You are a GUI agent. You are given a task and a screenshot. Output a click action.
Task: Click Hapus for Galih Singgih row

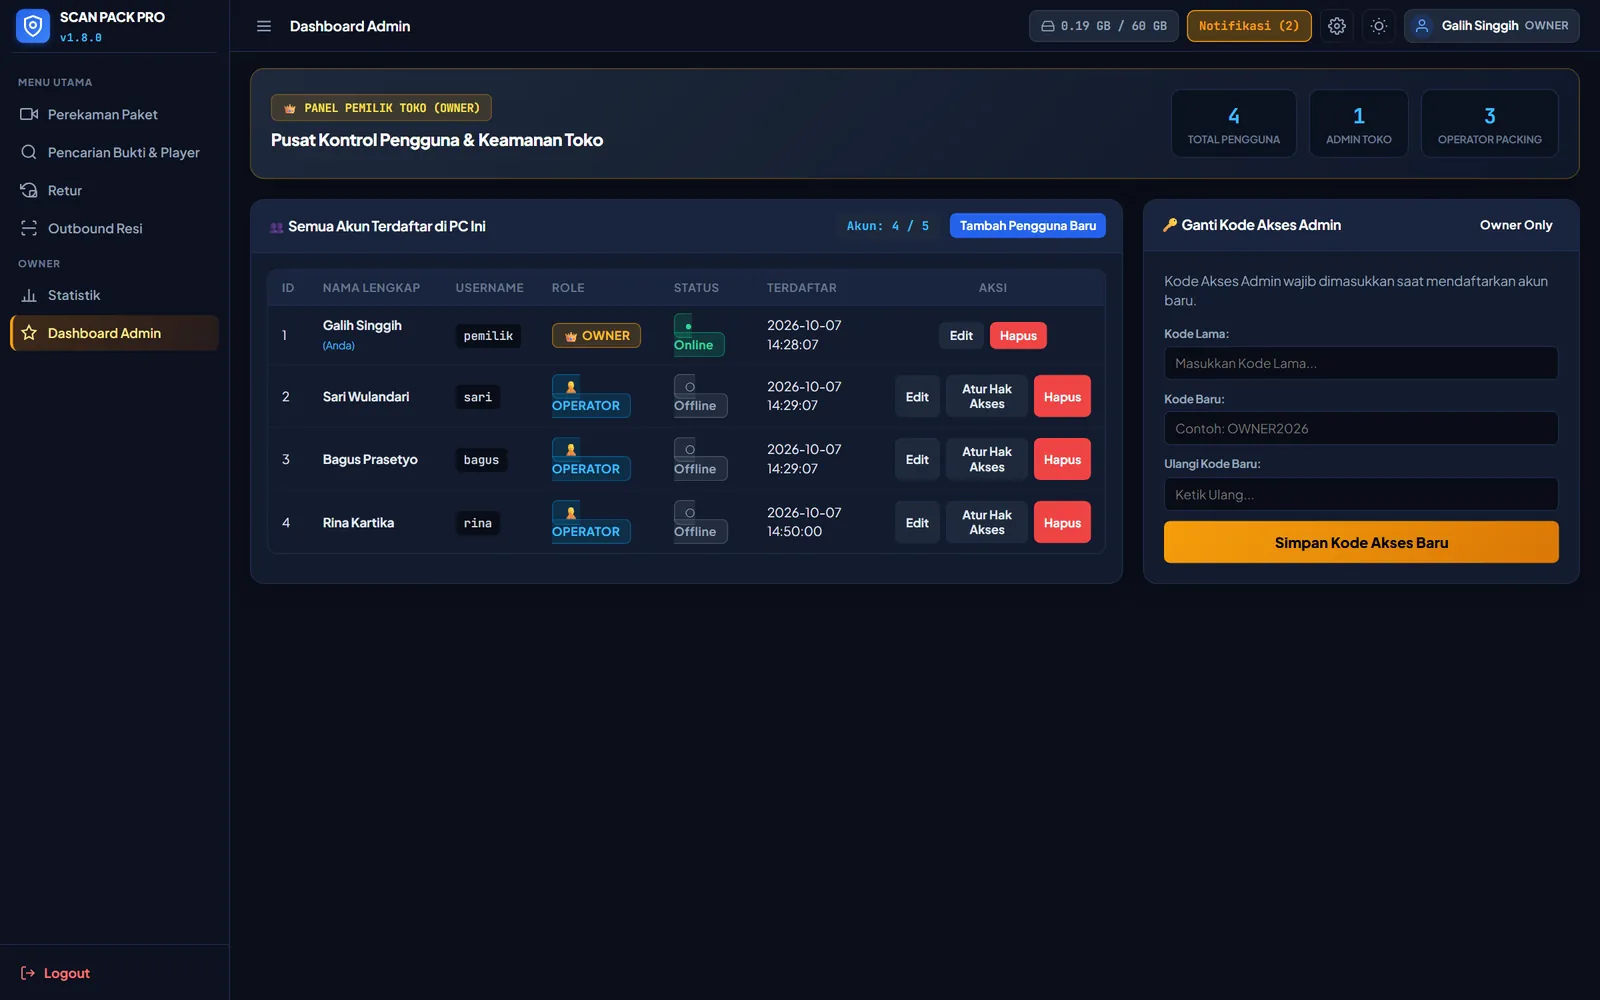coord(1018,336)
